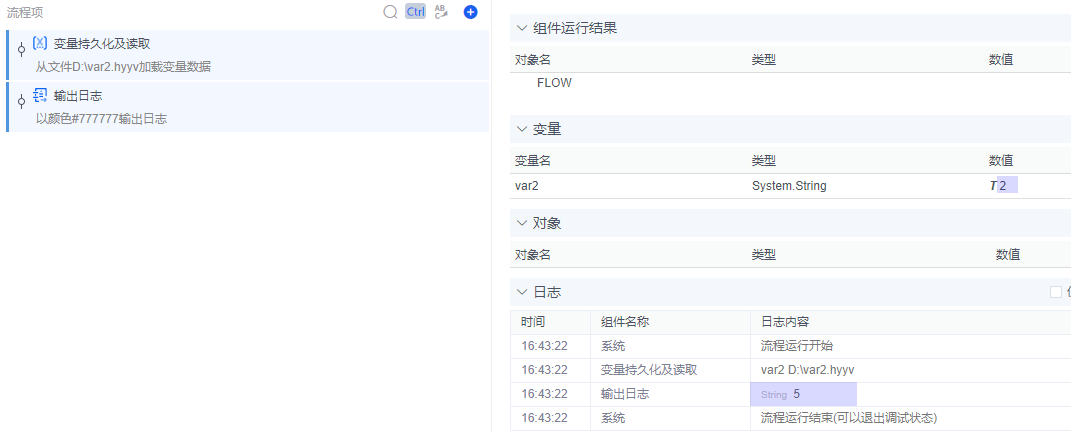Select the 变量持久化及读取 flow step

click(248, 55)
